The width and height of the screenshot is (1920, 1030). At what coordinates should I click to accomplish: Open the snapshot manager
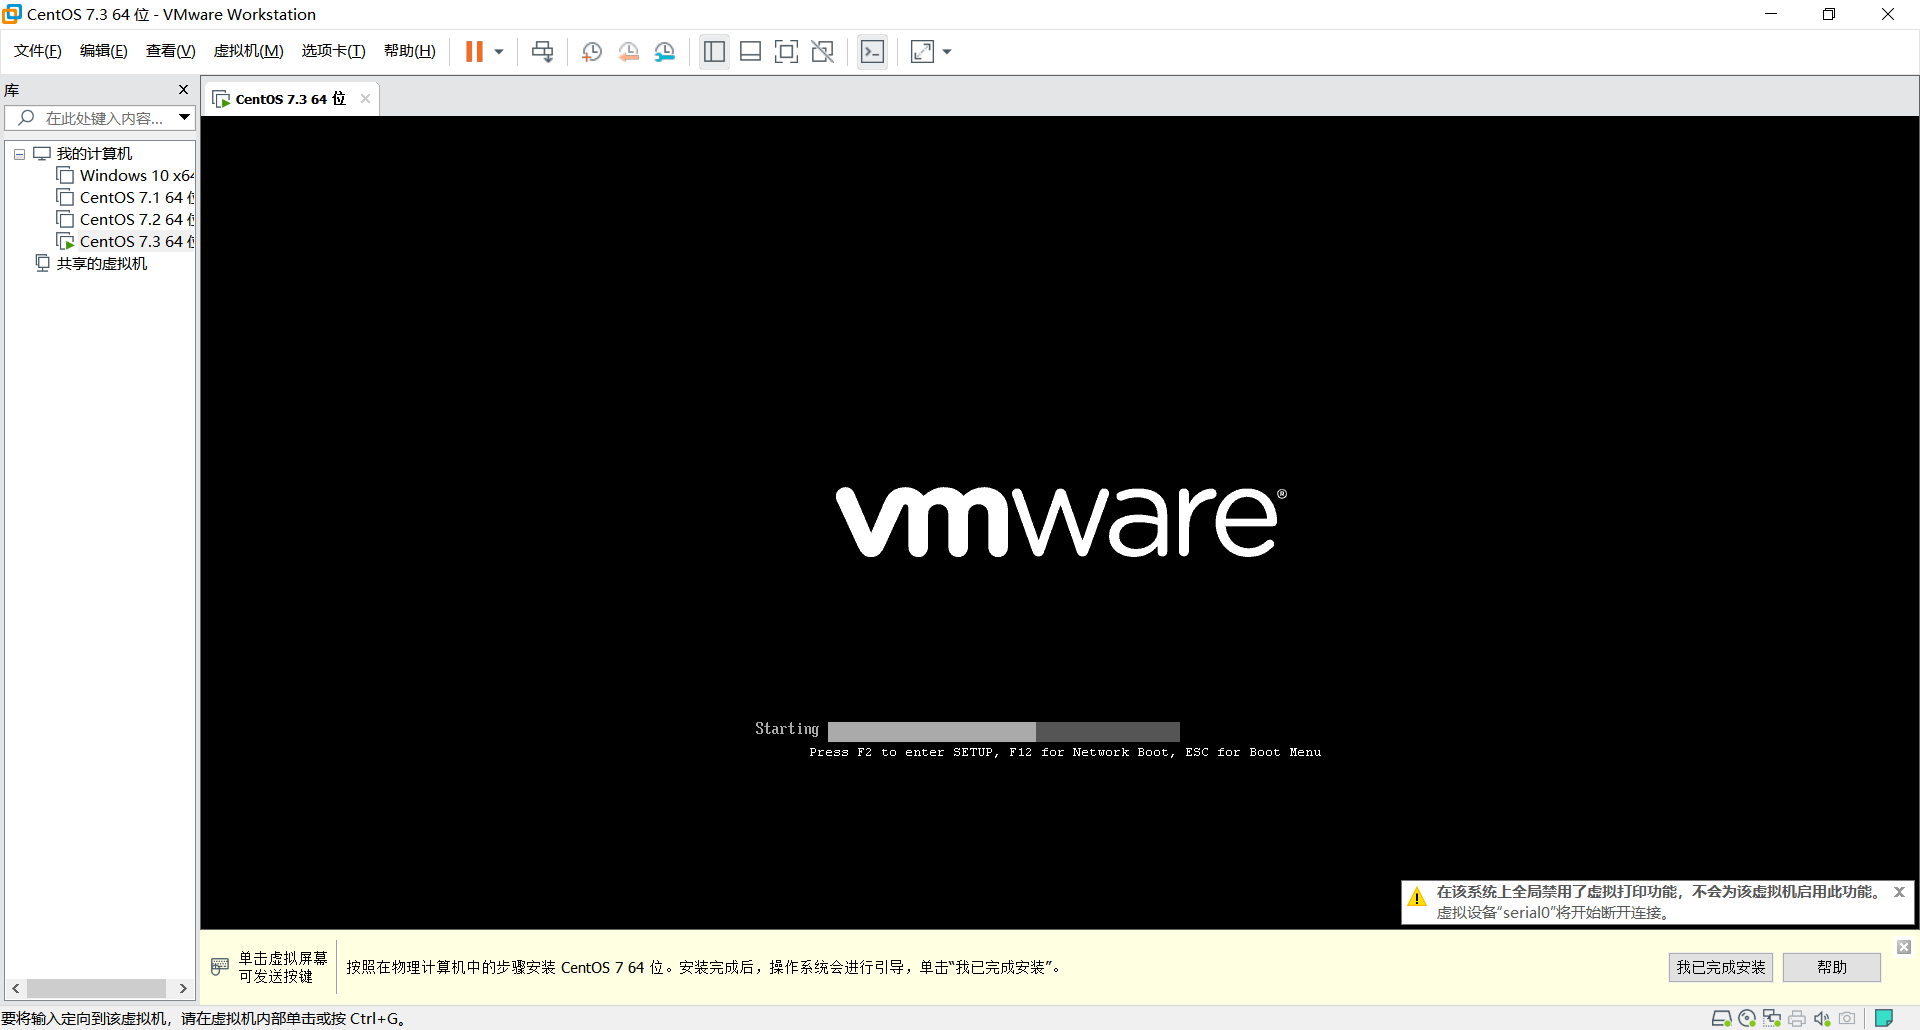tap(665, 52)
